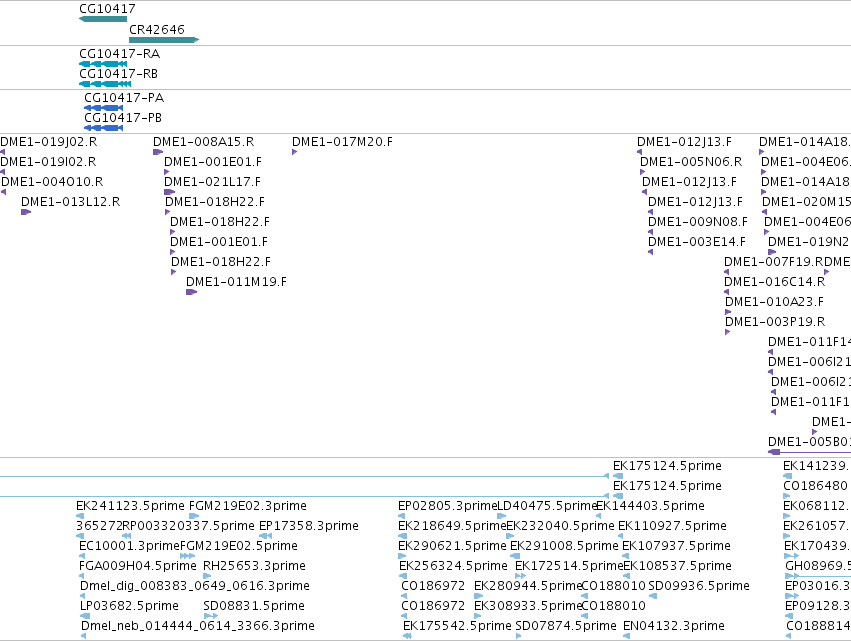
Task: Click the DME1-007F19.R label
Action: coord(774,263)
